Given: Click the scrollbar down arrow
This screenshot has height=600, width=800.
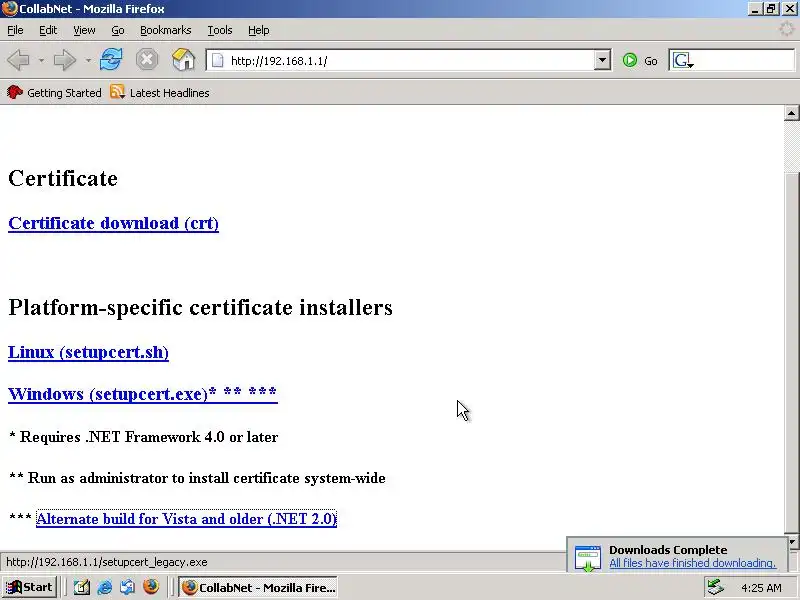Looking at the screenshot, I should [x=791, y=542].
